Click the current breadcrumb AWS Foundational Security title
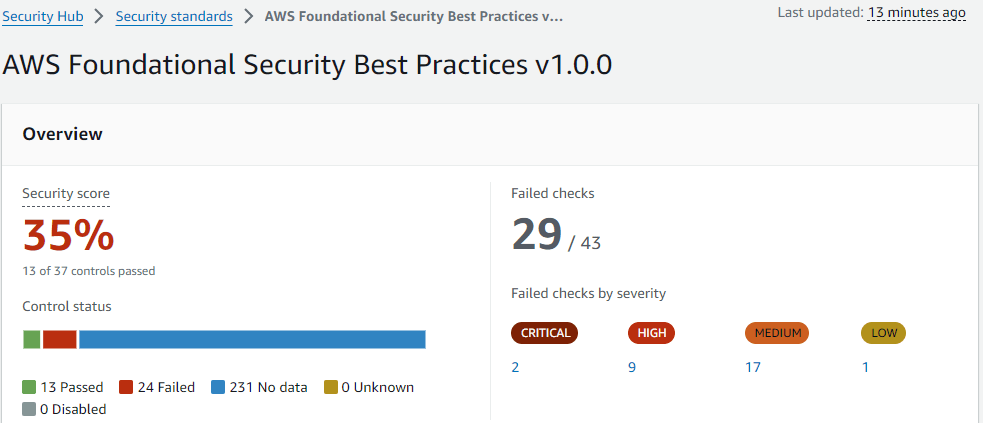Viewport: 983px width, 423px height. (413, 16)
